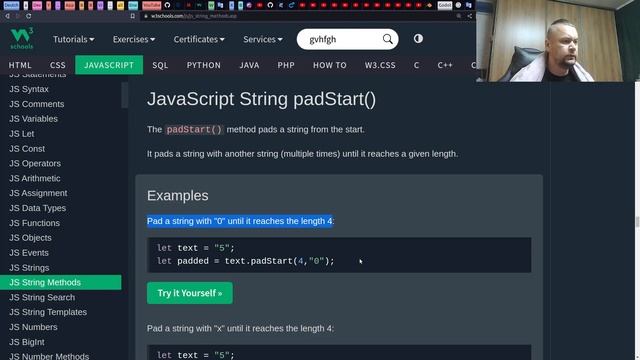Switch to the YouTube browser tab
This screenshot has width=640, height=360.
(151, 5)
